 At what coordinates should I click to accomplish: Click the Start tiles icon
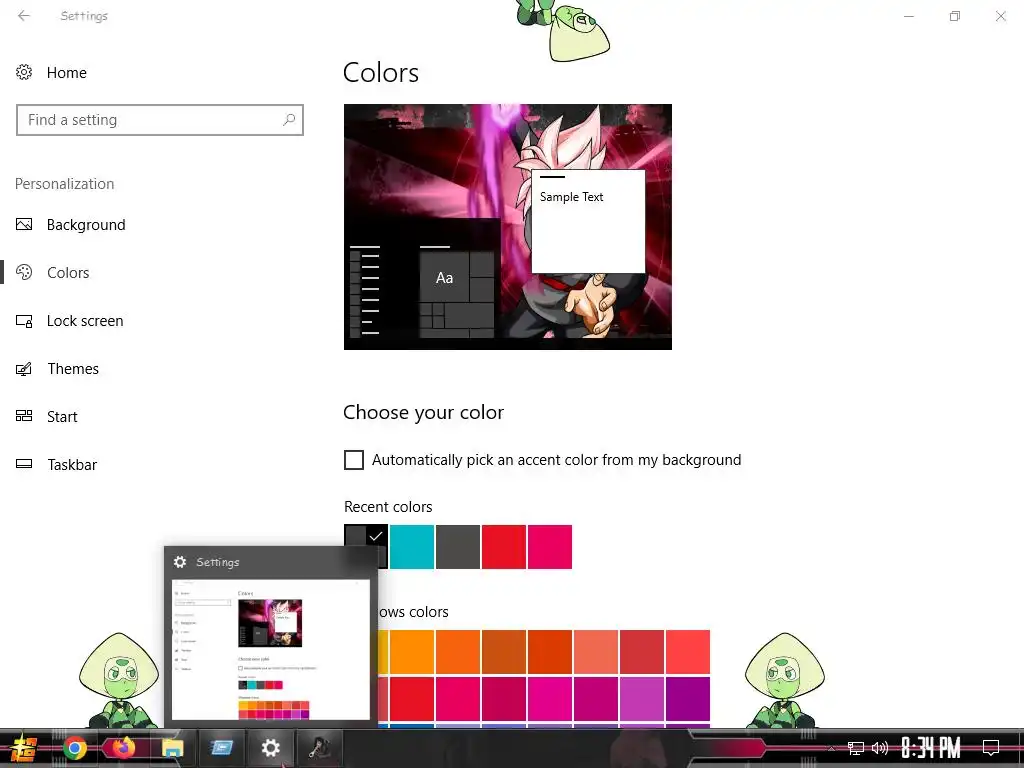[24, 416]
